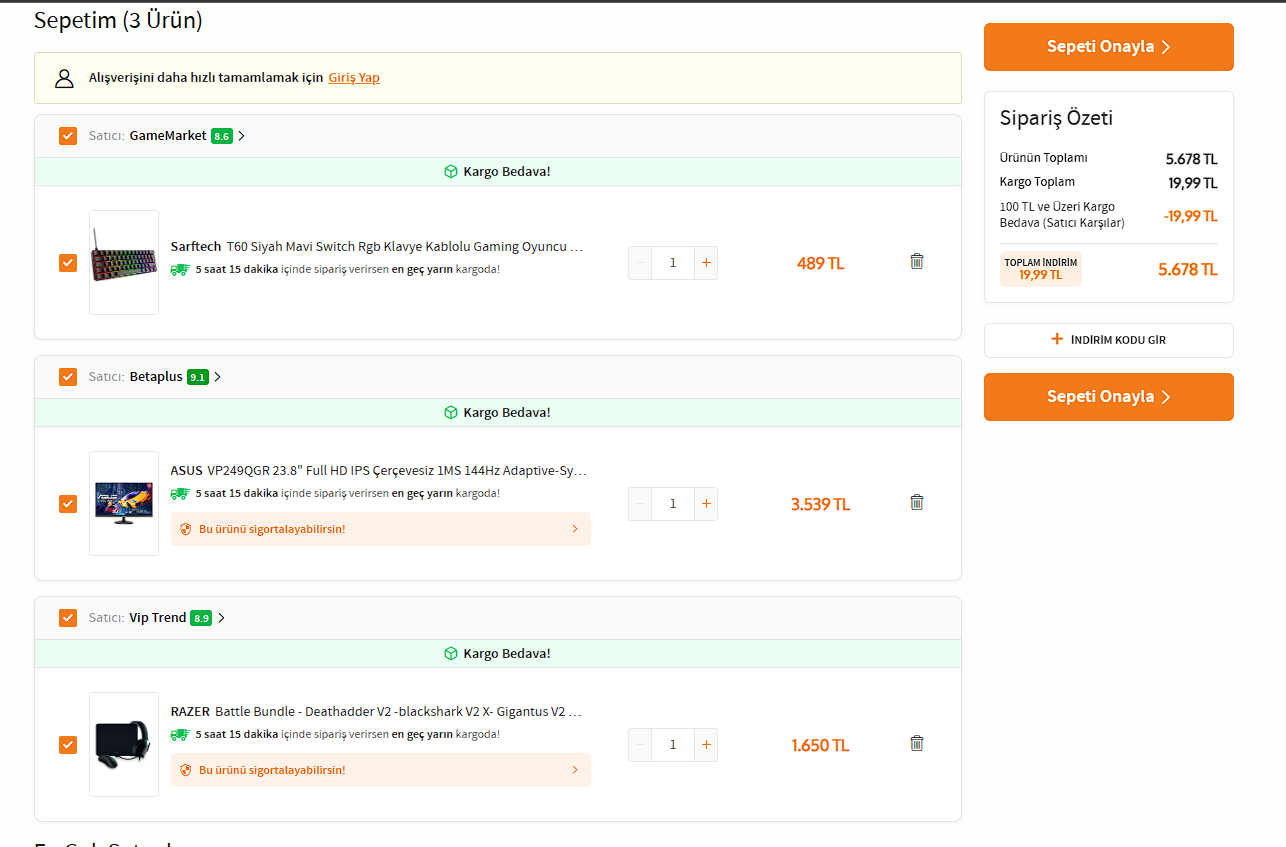Expand the RAZER insurance option chevron

(x=575, y=770)
